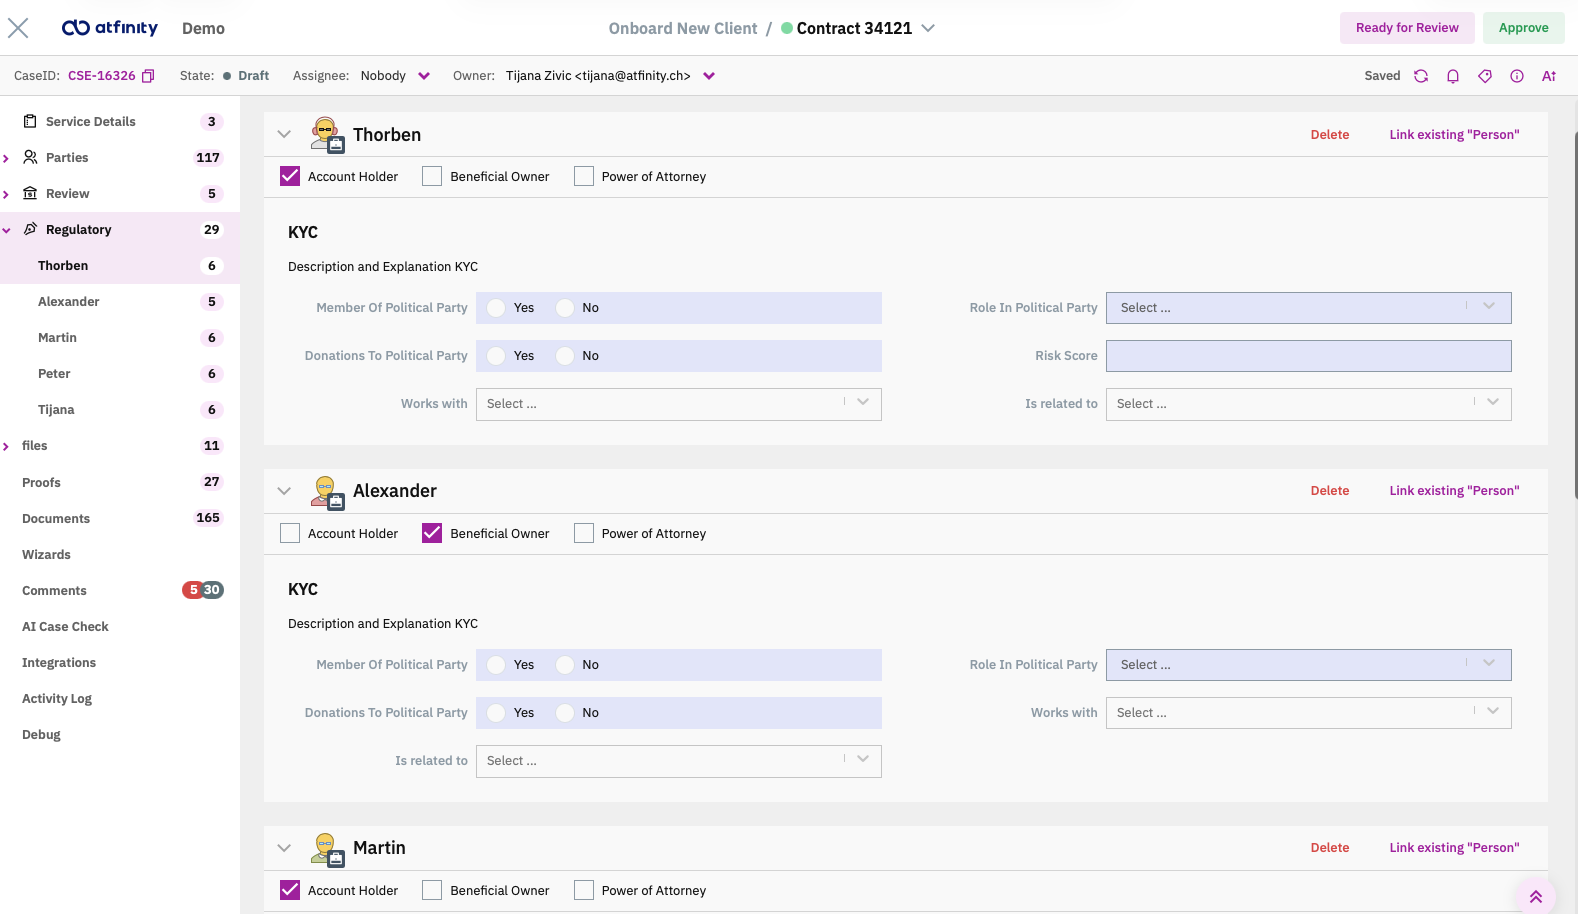Viewport: 1578px width, 914px height.
Task: Check Thorben's Account Holder checkbox
Action: pos(290,176)
